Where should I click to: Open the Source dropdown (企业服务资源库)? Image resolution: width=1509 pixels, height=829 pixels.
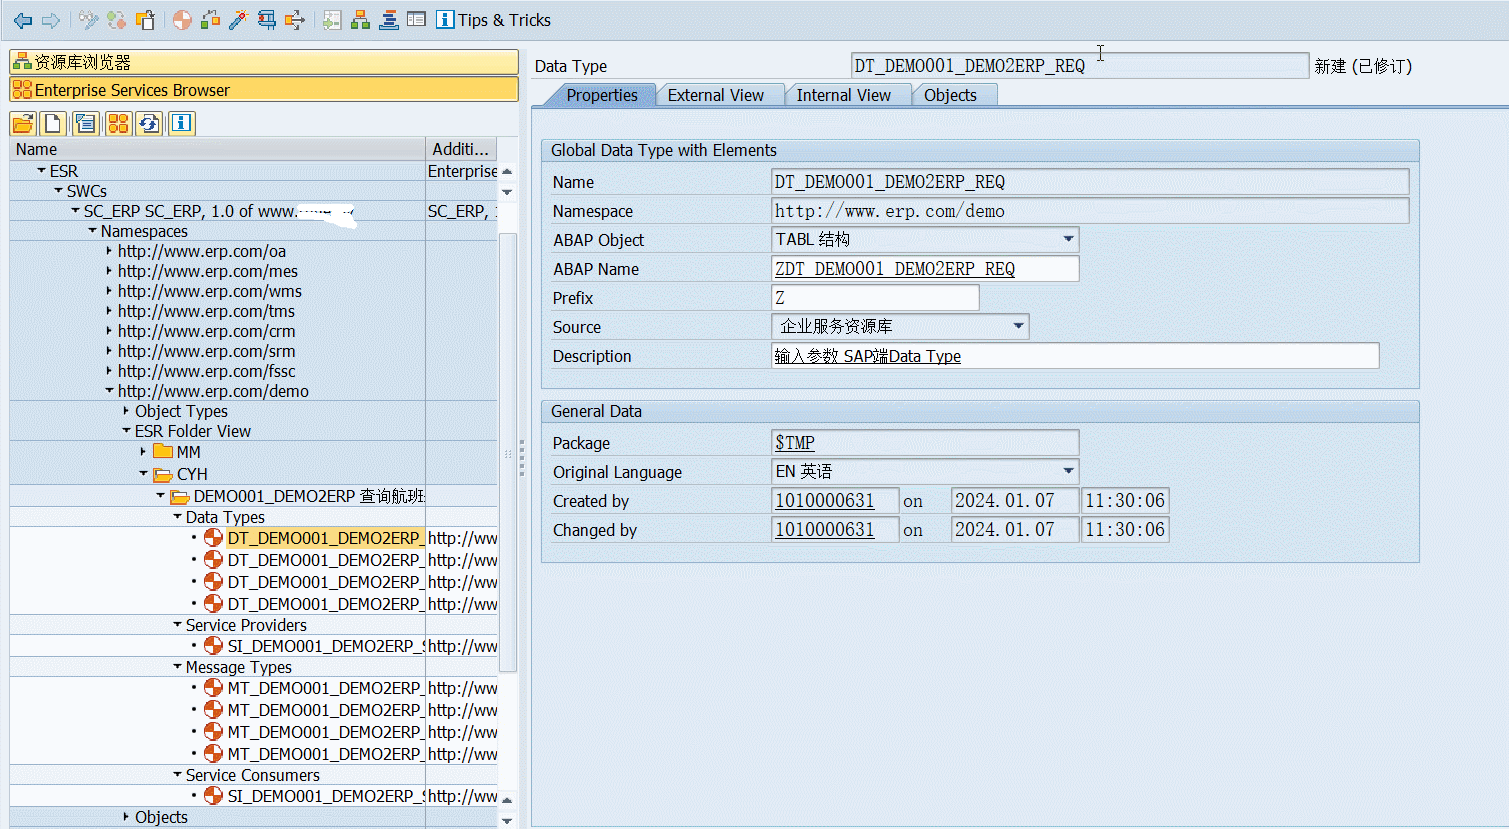coord(1018,326)
